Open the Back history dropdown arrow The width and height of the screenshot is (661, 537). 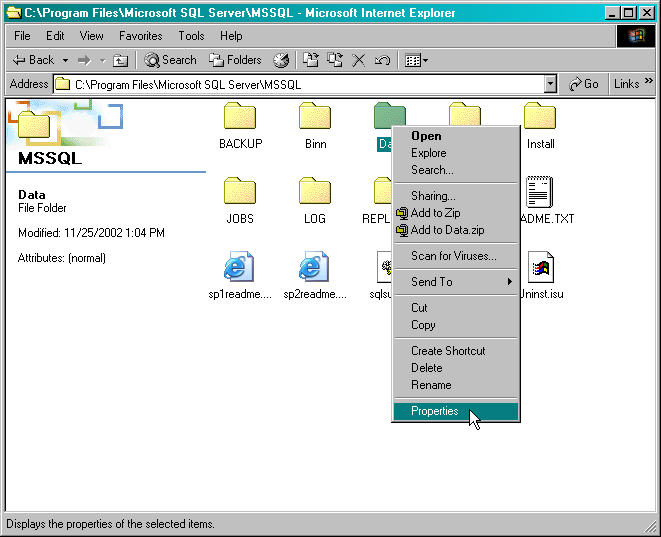point(65,61)
